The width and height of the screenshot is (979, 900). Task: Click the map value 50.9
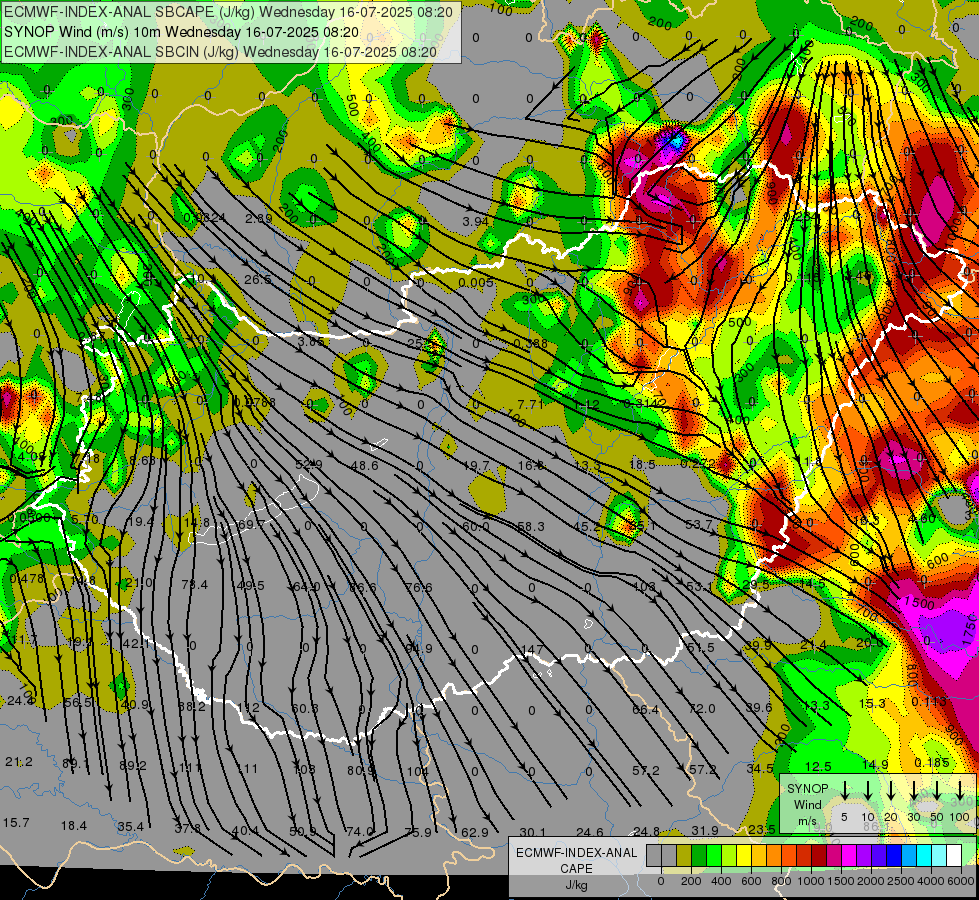pos(303,831)
